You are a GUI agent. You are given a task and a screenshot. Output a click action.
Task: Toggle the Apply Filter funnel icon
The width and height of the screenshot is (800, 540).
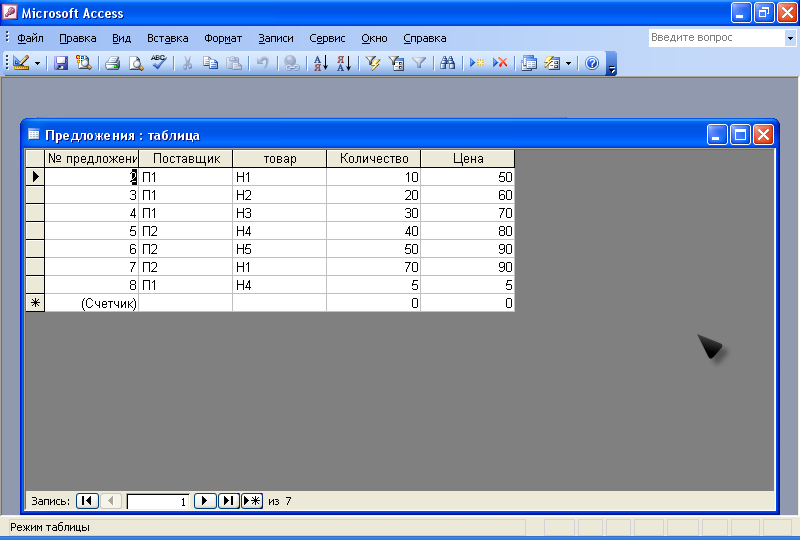pos(419,63)
